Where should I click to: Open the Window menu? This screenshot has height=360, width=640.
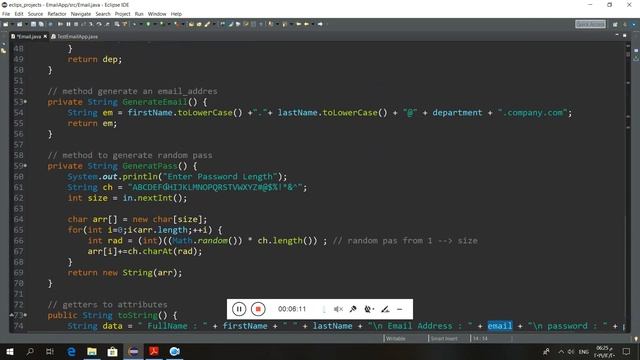(157, 14)
